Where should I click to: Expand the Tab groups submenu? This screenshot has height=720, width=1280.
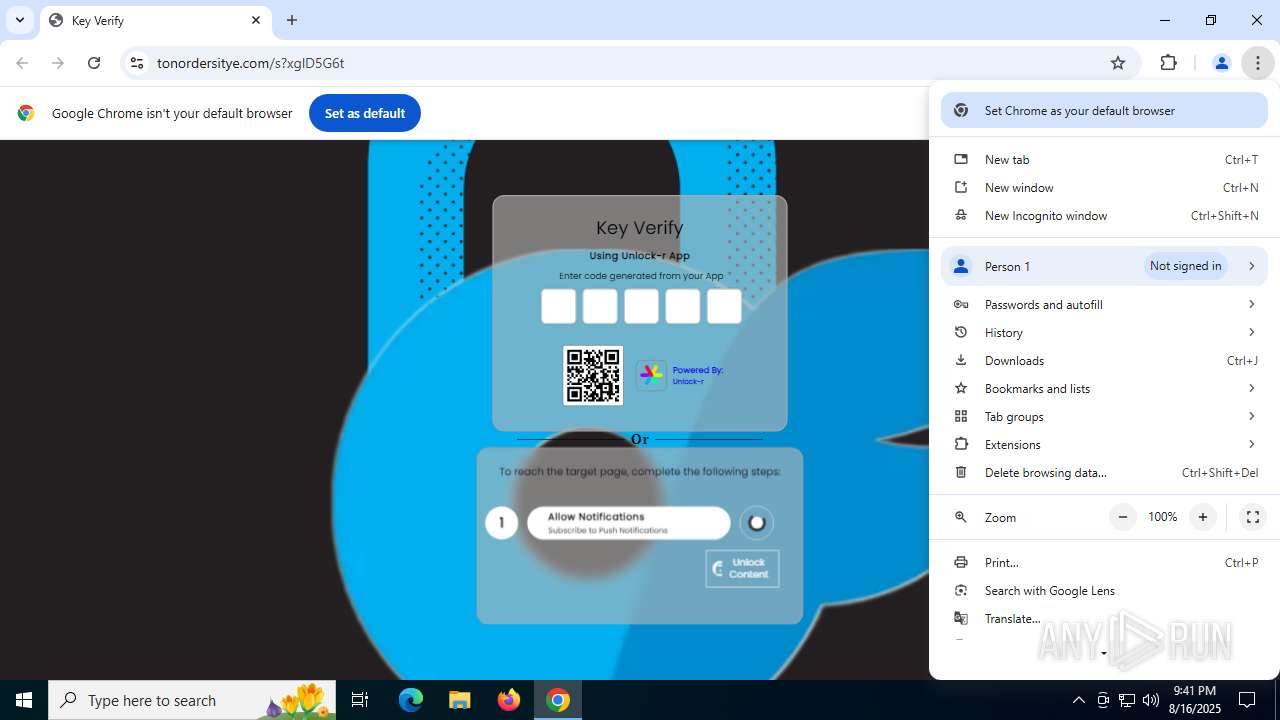pyautogui.click(x=1104, y=417)
